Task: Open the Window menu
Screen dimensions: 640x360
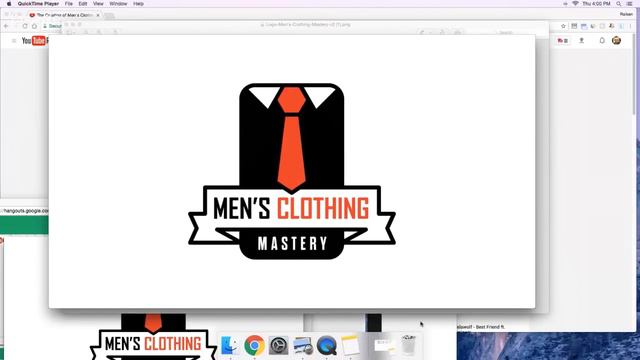Action: click(118, 4)
